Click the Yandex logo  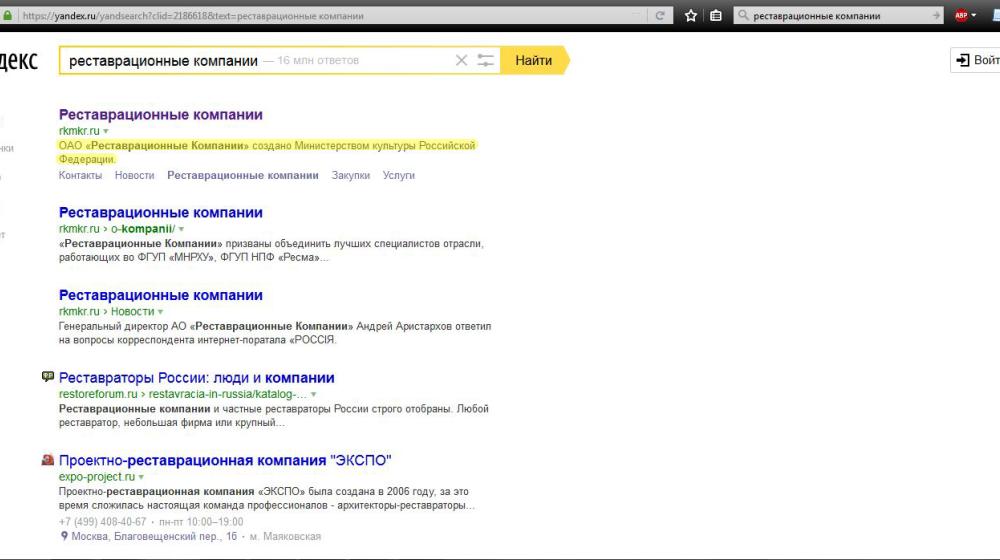point(18,61)
